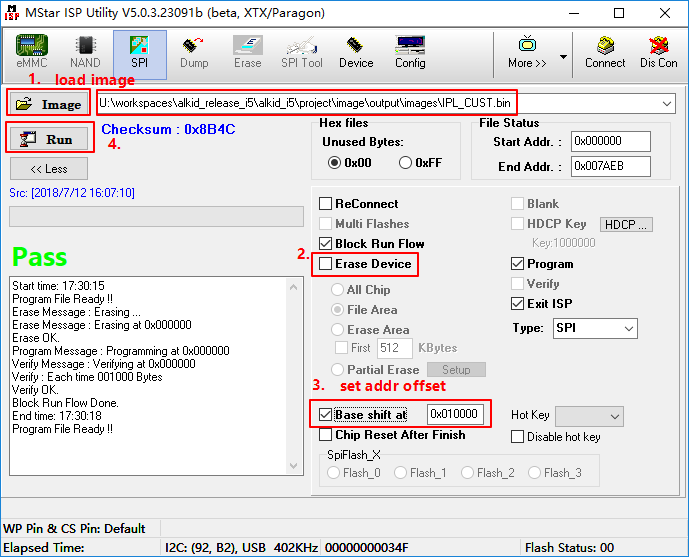689x557 pixels.
Task: Click the Dis Con disconnect icon
Action: [659, 52]
